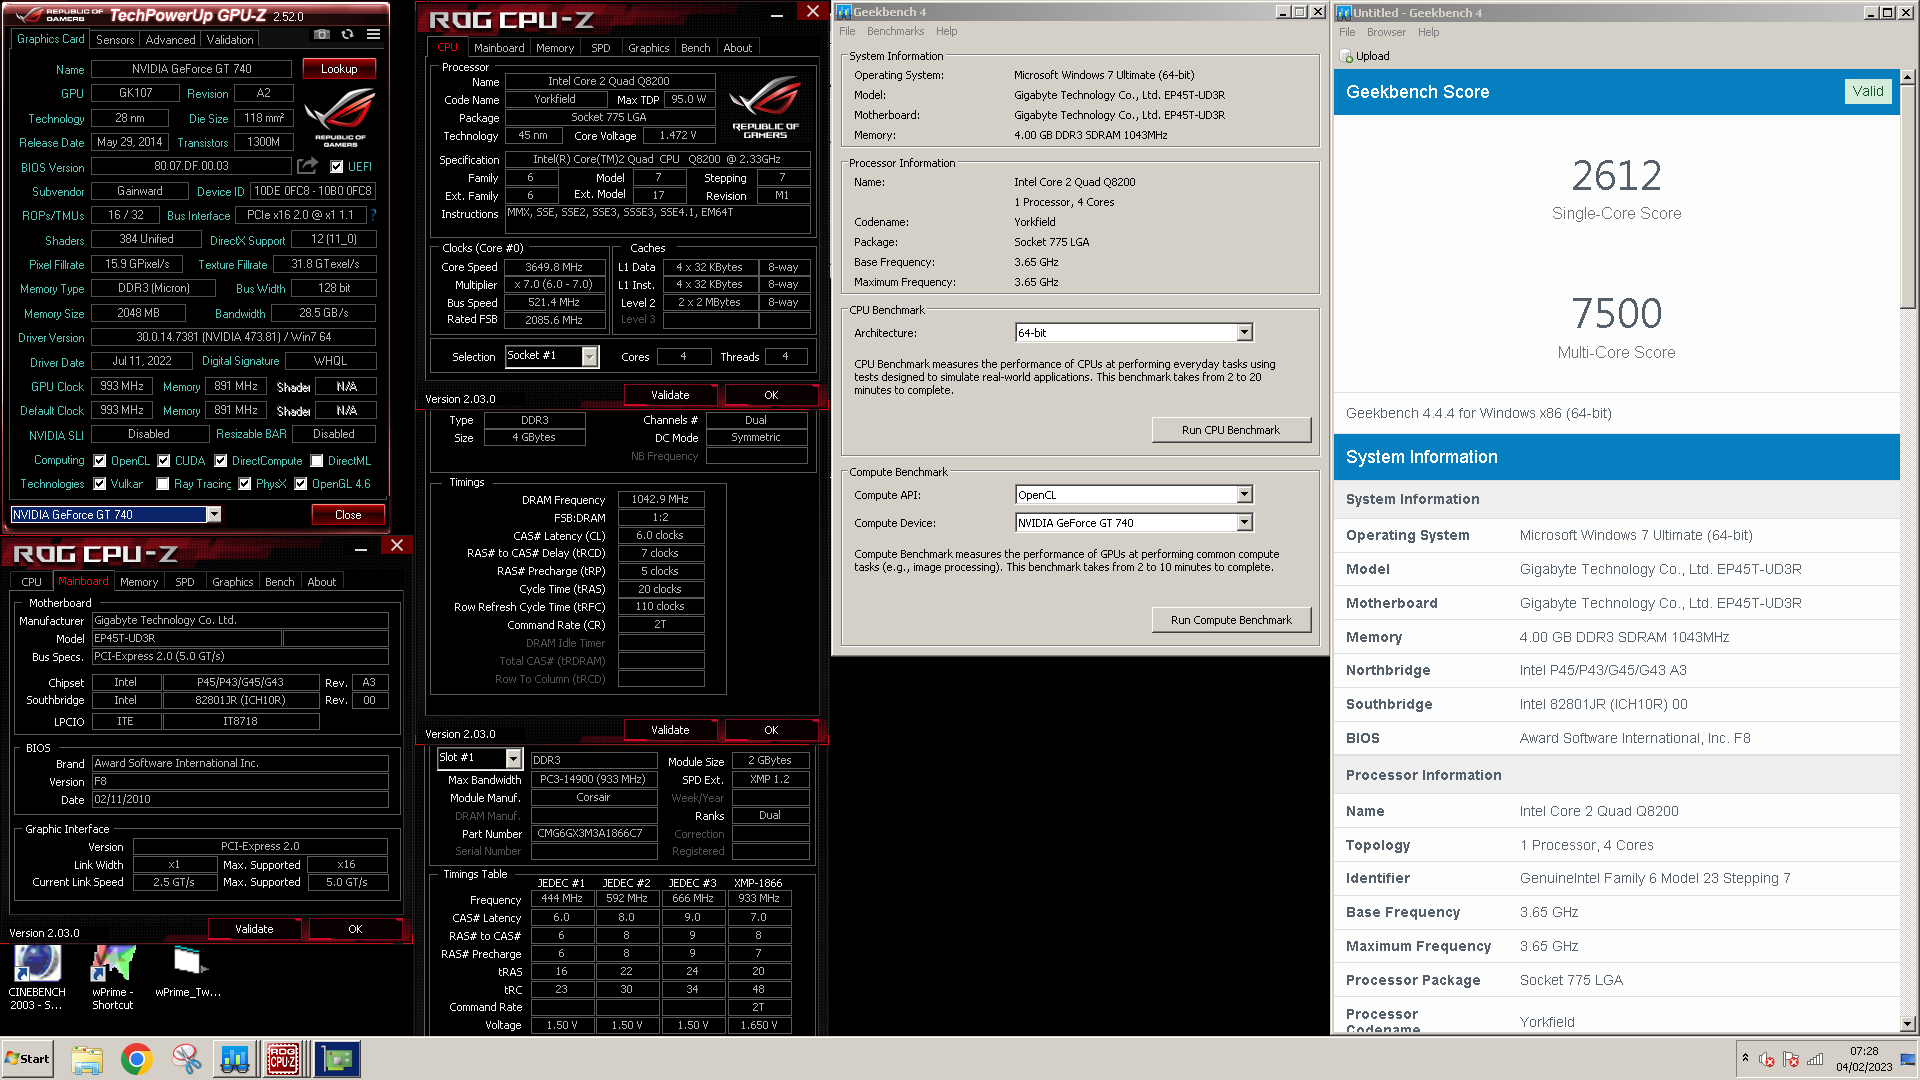Image resolution: width=1920 pixels, height=1080 pixels.
Task: Open Mainboard tab in top CPU-Z window
Action: [499, 48]
